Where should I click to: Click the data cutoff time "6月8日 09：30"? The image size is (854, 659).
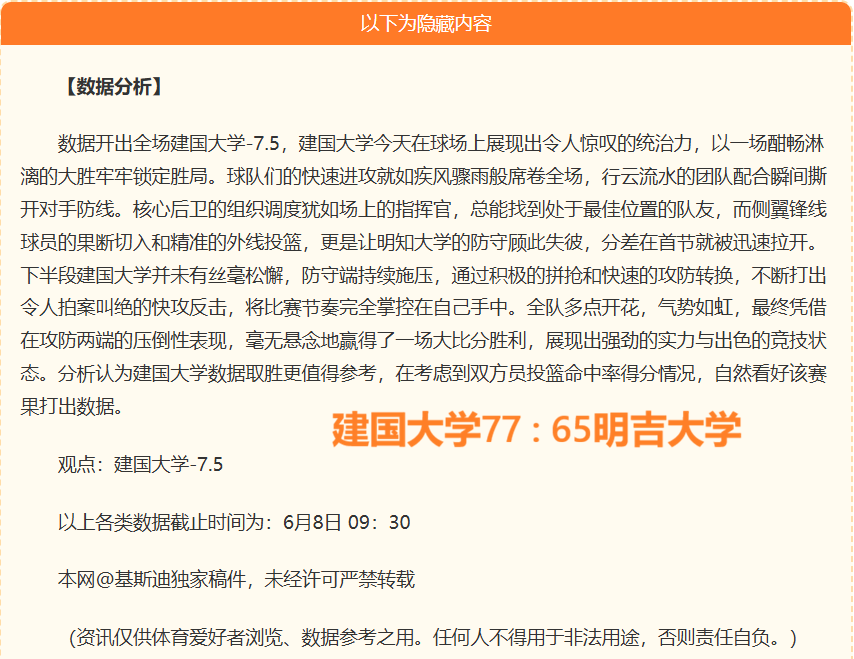[346, 522]
